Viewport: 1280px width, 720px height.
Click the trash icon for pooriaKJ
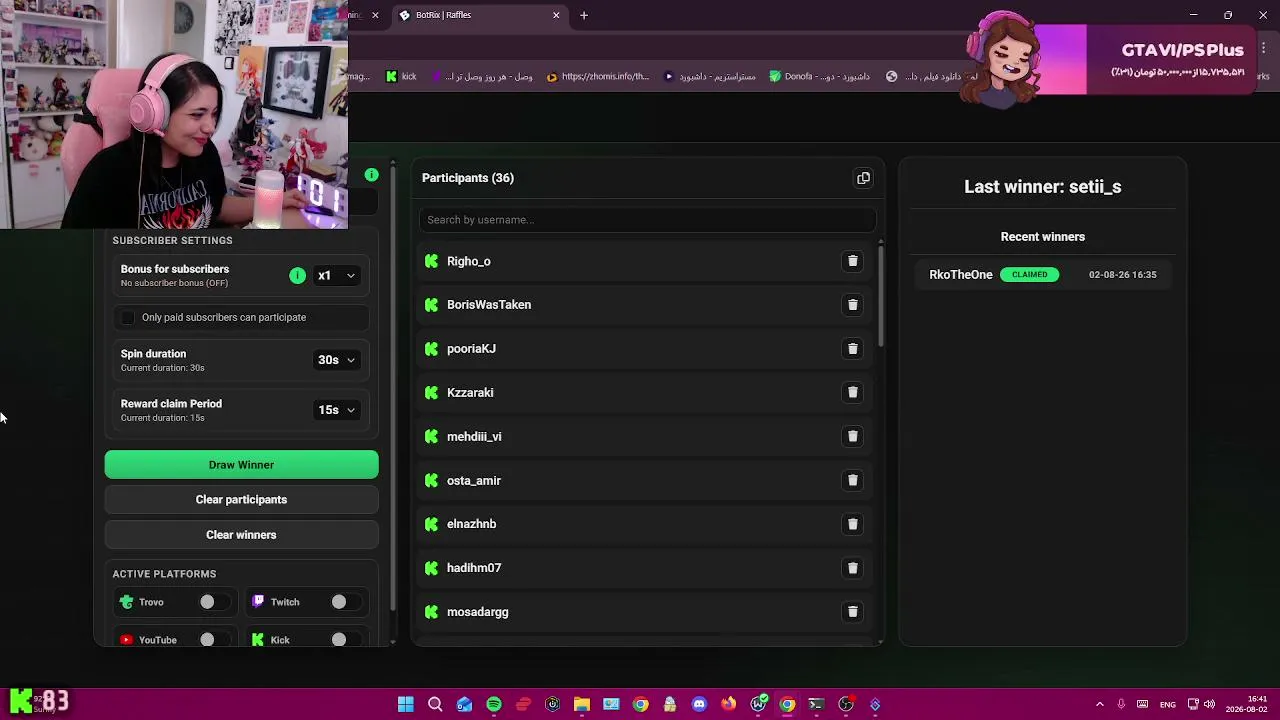tap(853, 349)
